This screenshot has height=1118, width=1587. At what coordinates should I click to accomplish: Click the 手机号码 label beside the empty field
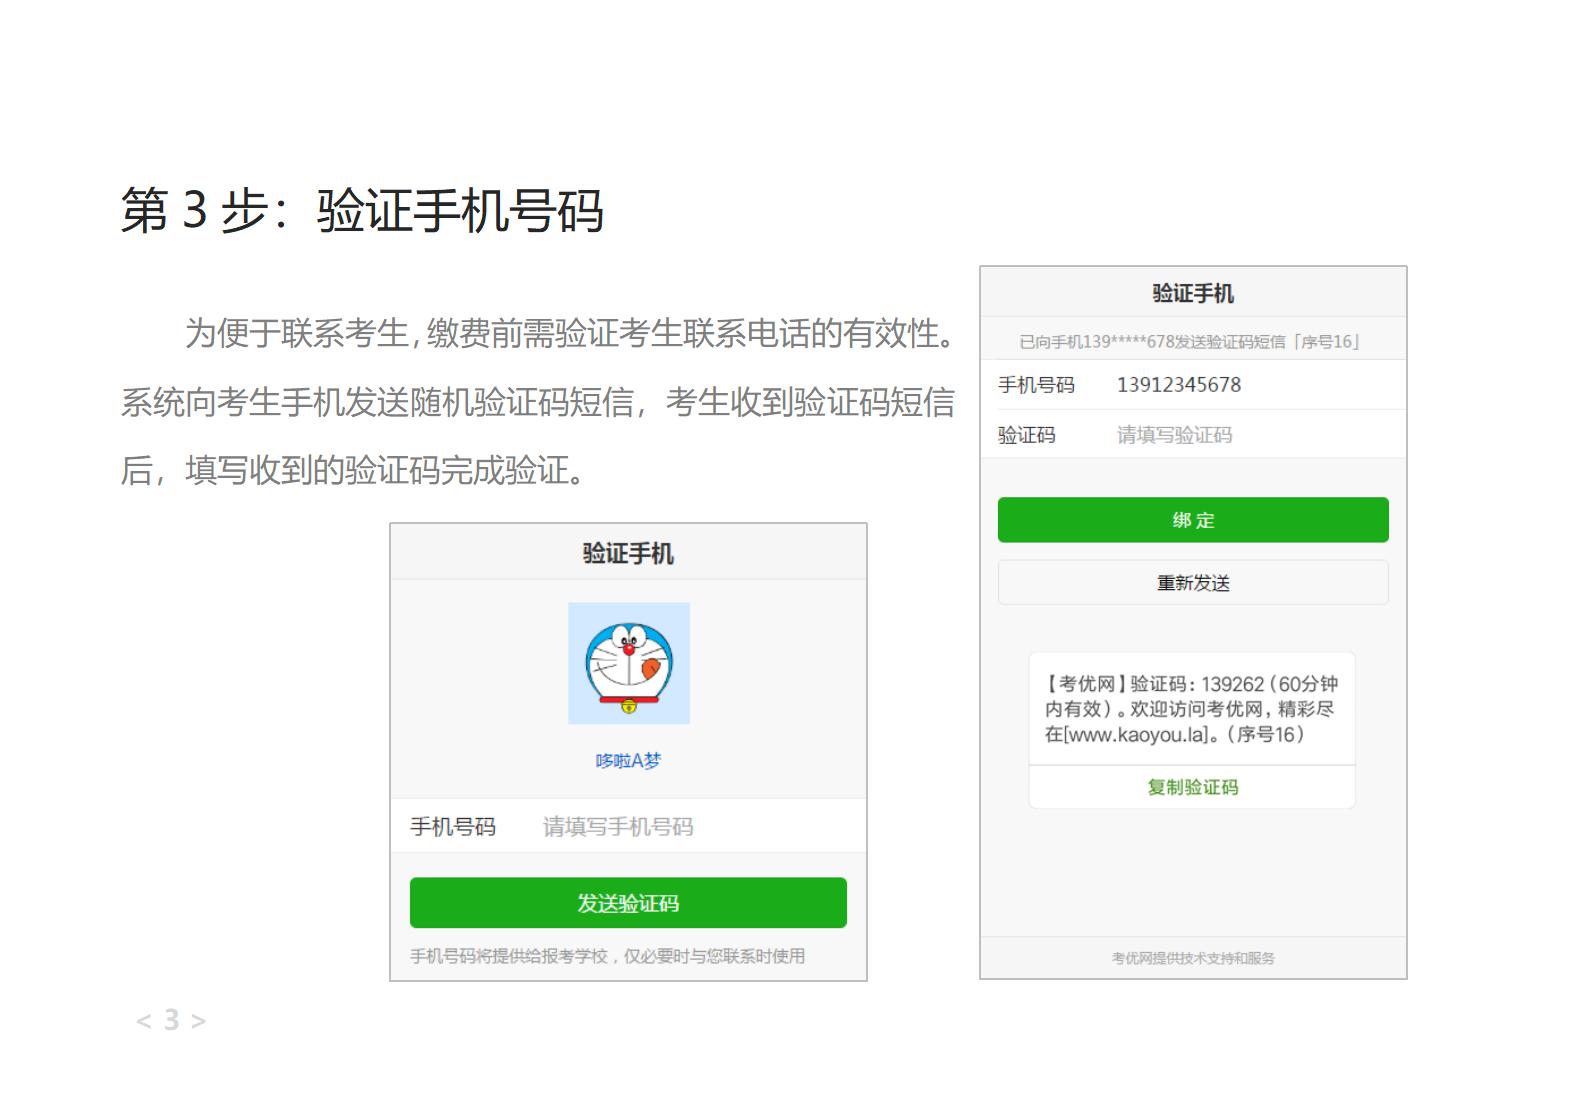[x=453, y=827]
